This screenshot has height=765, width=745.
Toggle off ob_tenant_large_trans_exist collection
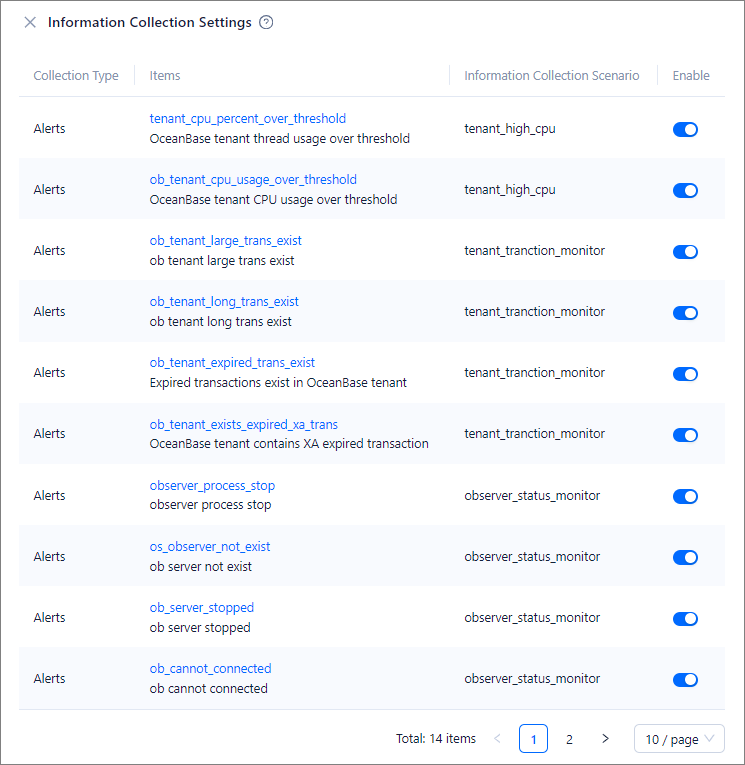point(685,252)
